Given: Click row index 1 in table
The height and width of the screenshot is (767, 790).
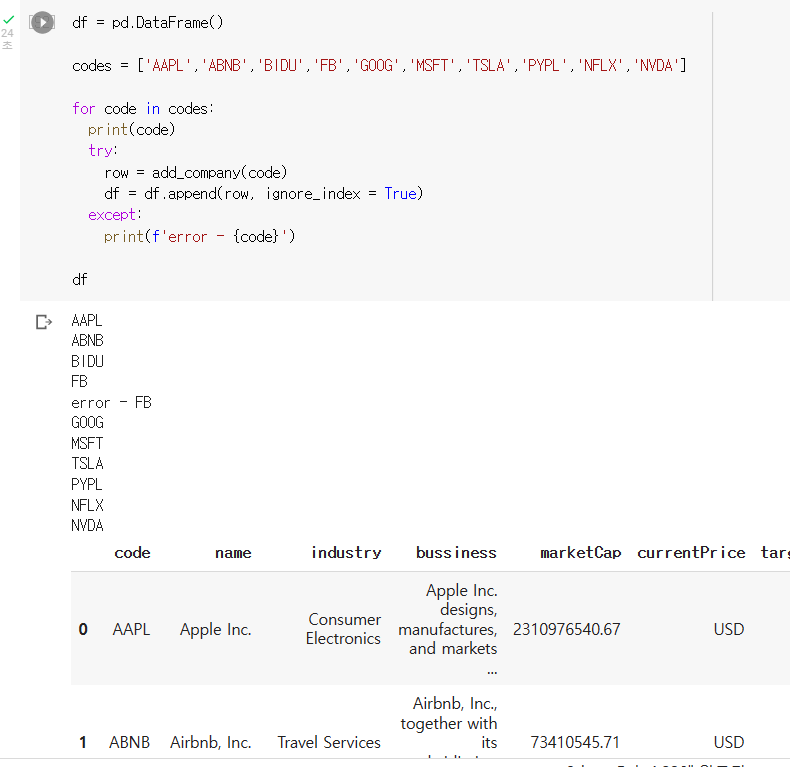Looking at the screenshot, I should click(83, 742).
